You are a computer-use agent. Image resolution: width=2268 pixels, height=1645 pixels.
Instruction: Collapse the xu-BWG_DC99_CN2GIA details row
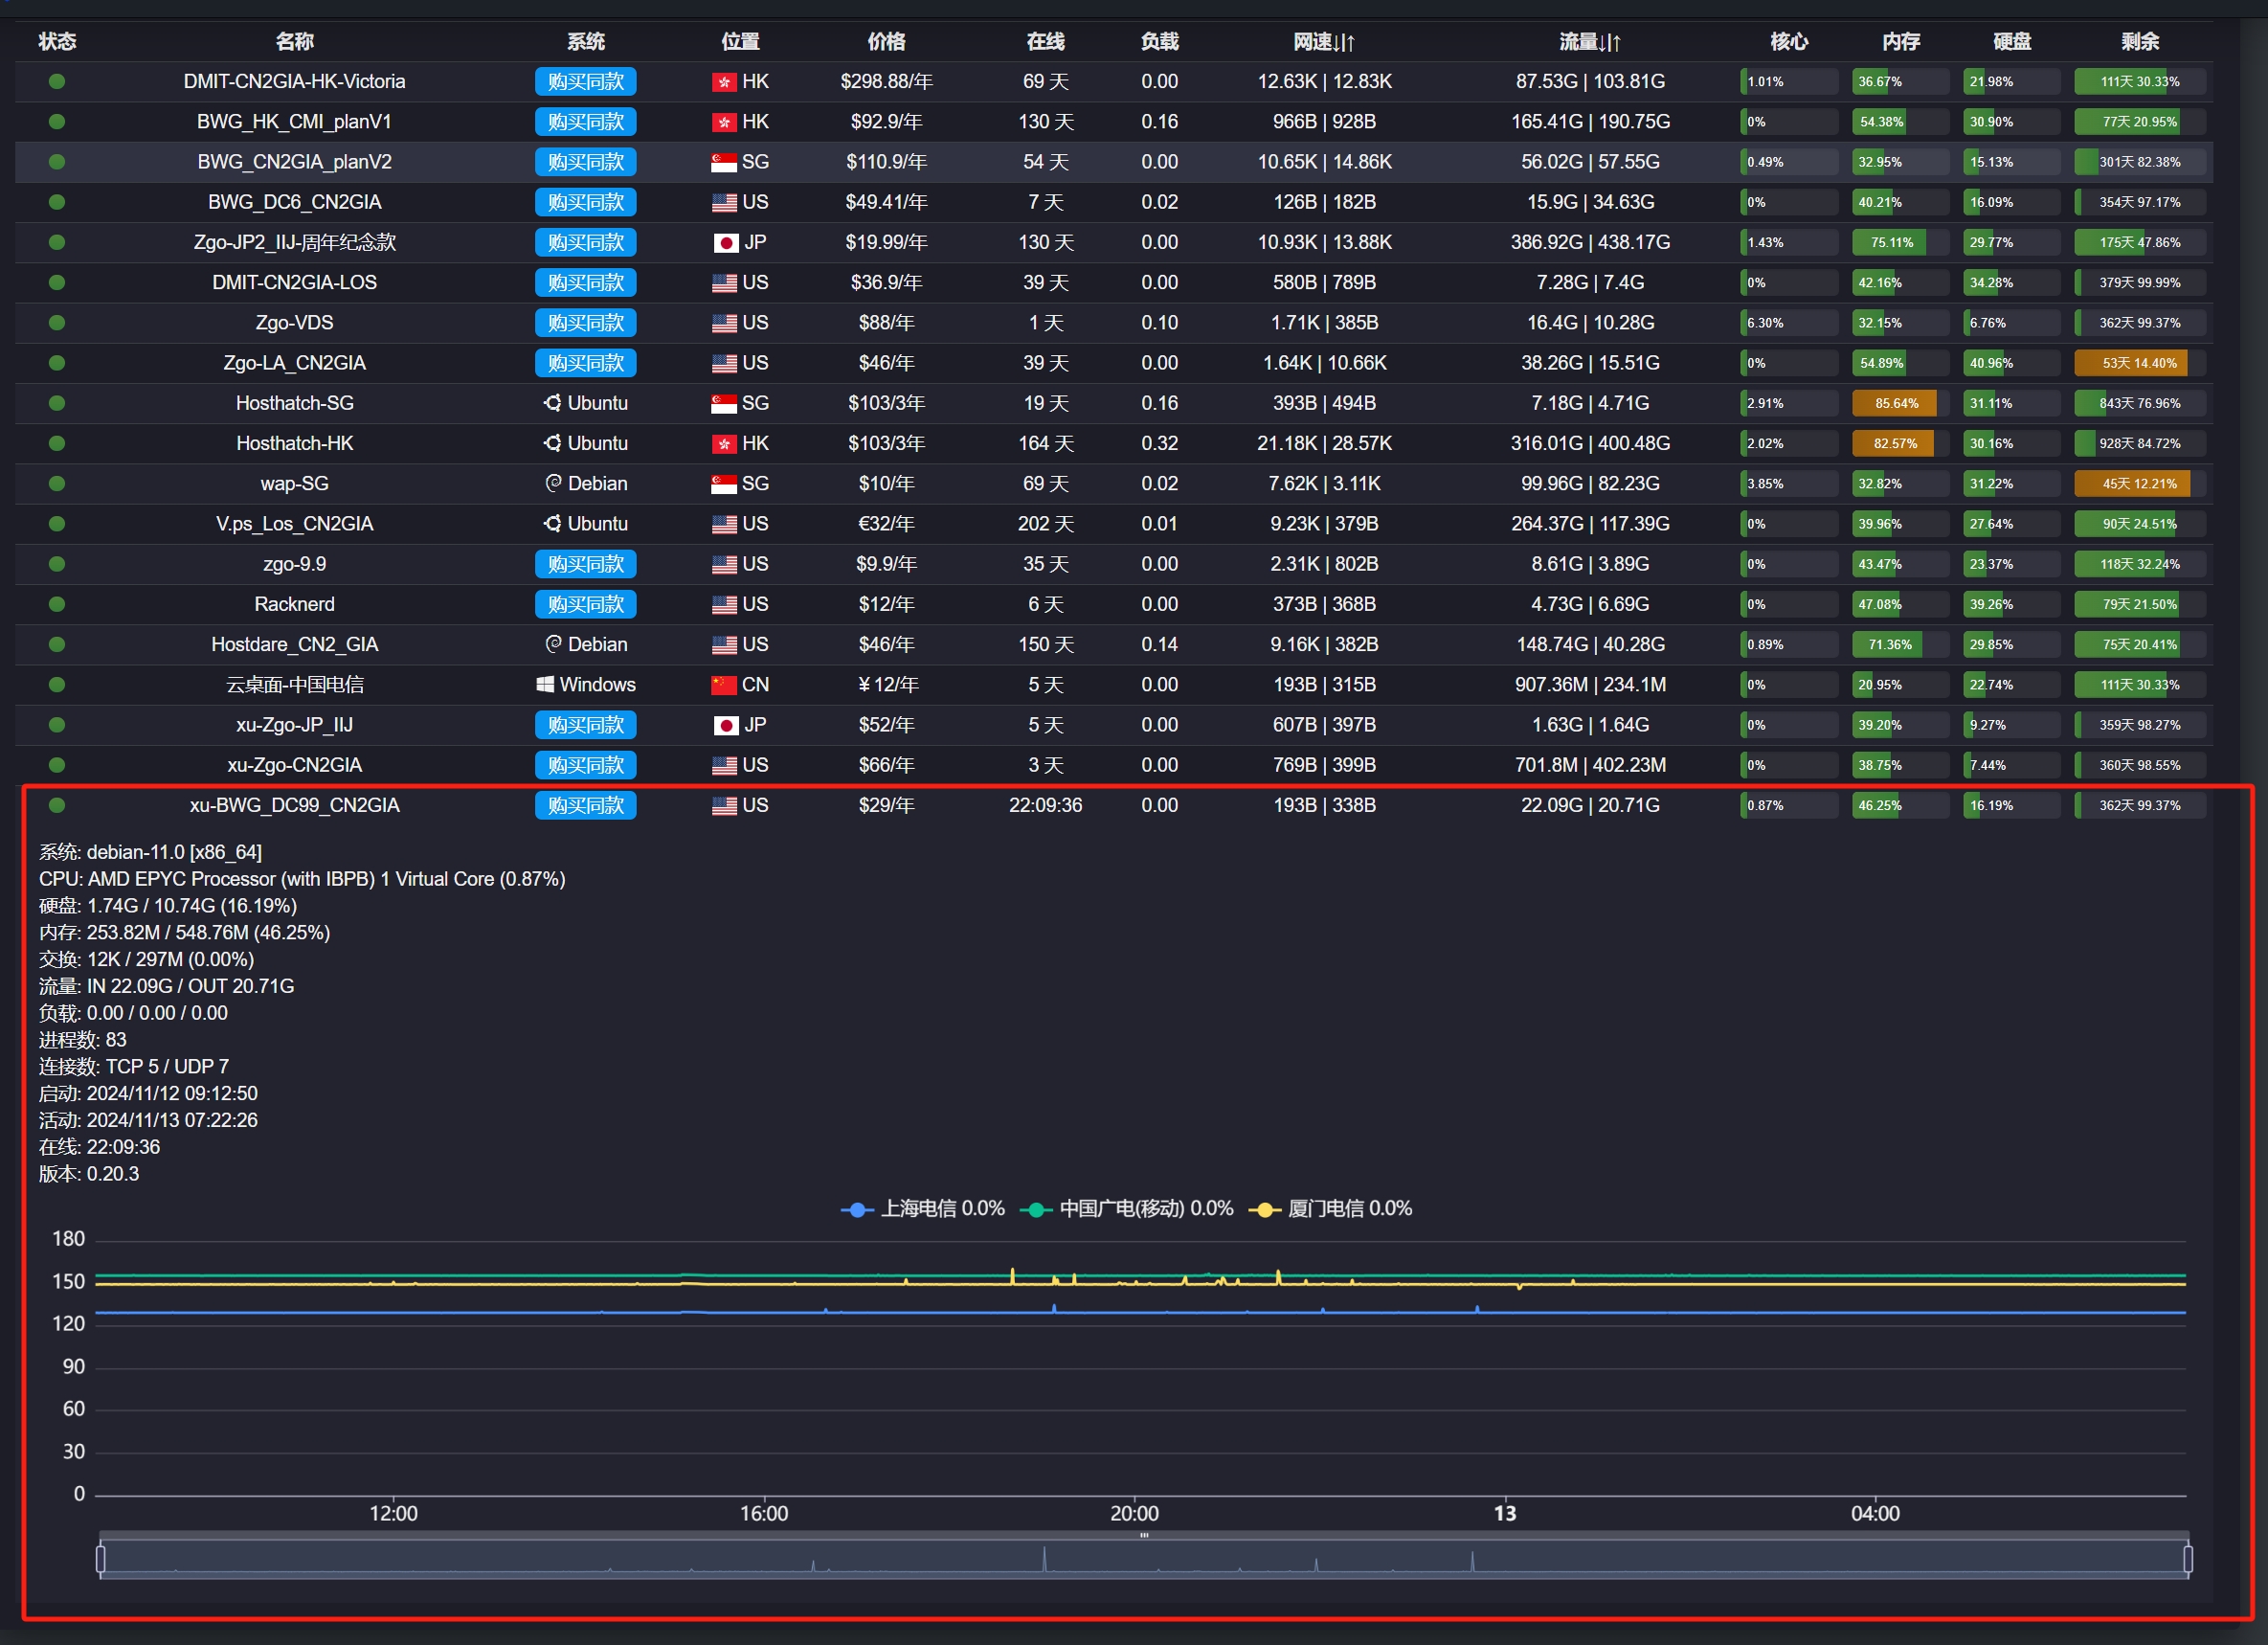coord(1113,805)
